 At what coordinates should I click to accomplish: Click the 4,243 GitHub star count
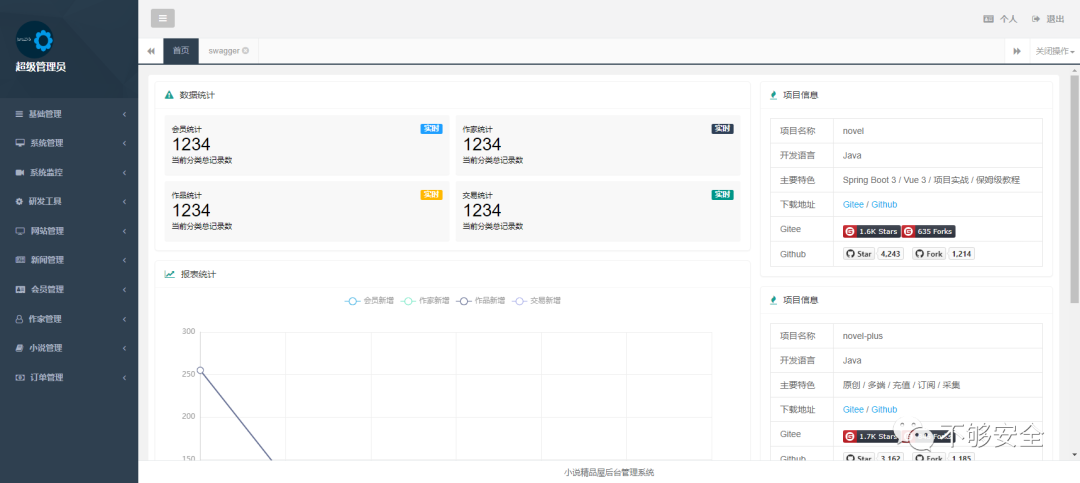[x=890, y=254]
